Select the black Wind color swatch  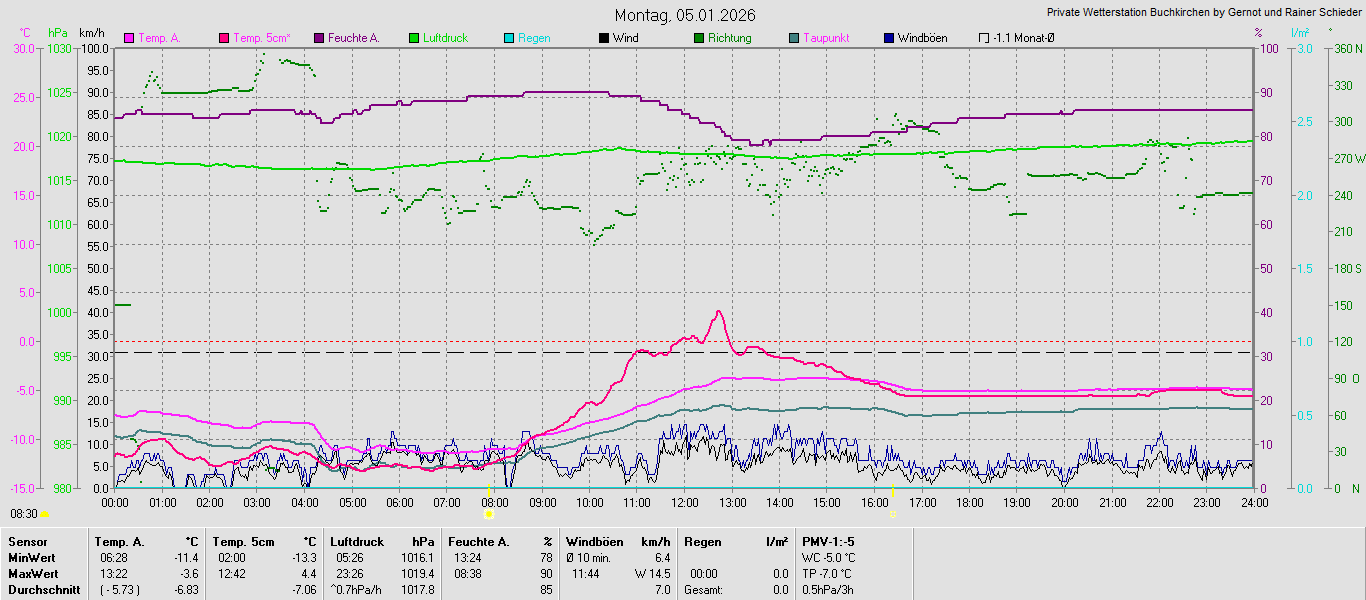[603, 39]
